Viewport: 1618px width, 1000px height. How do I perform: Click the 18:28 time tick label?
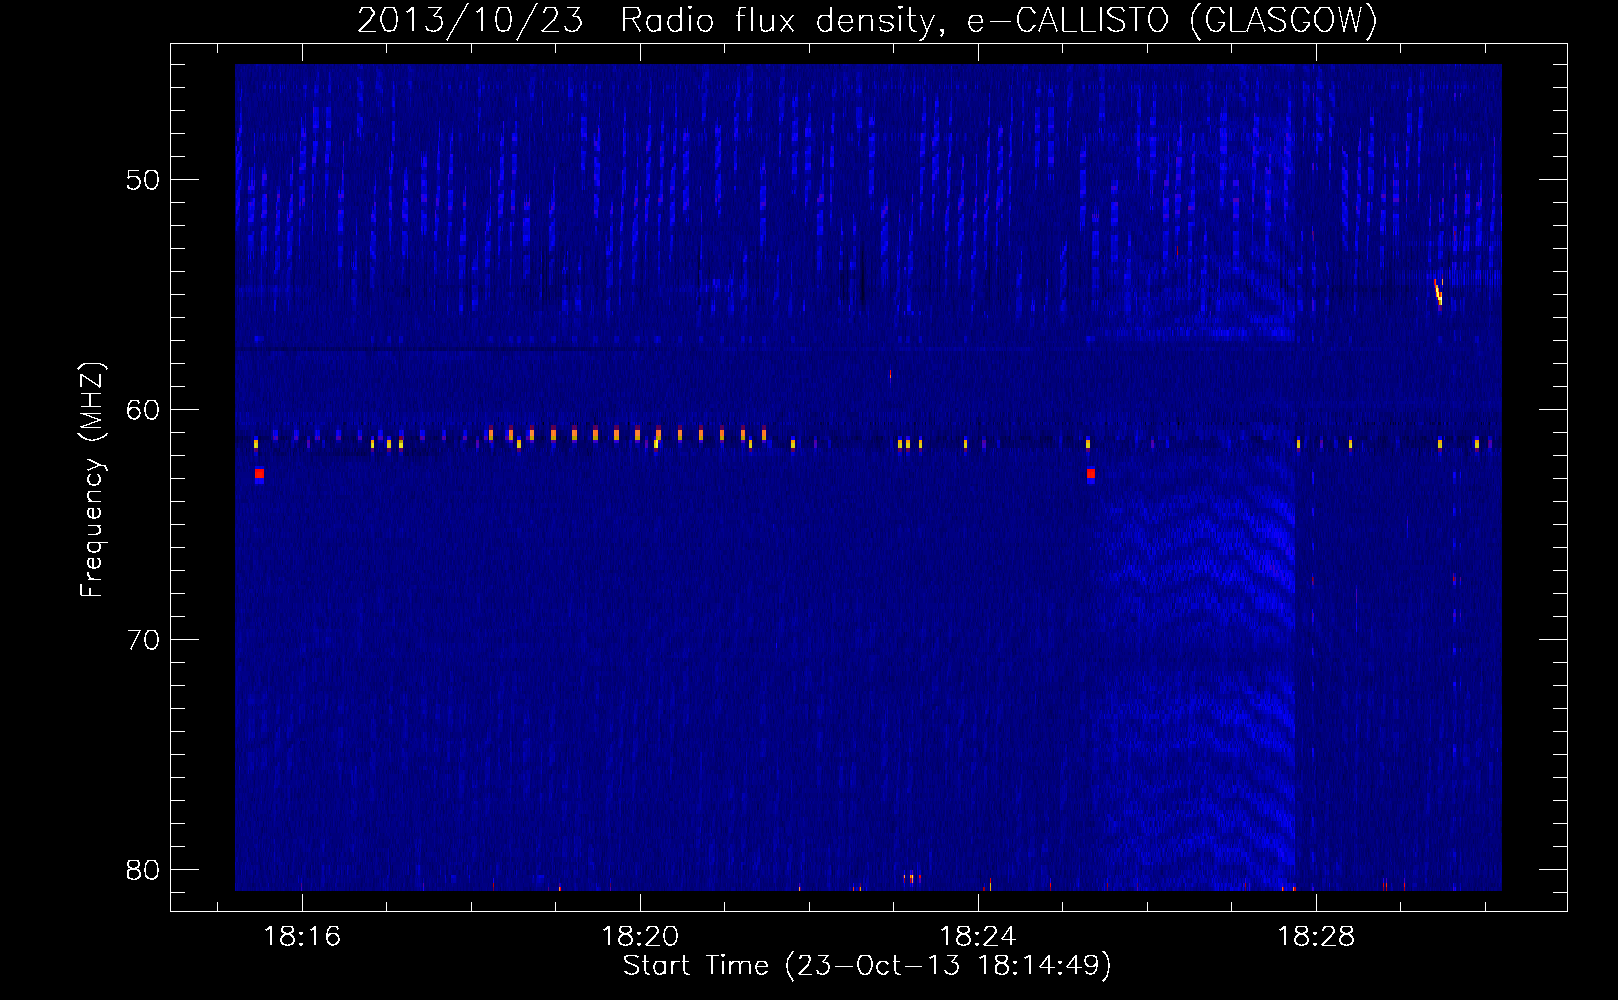pos(1316,937)
